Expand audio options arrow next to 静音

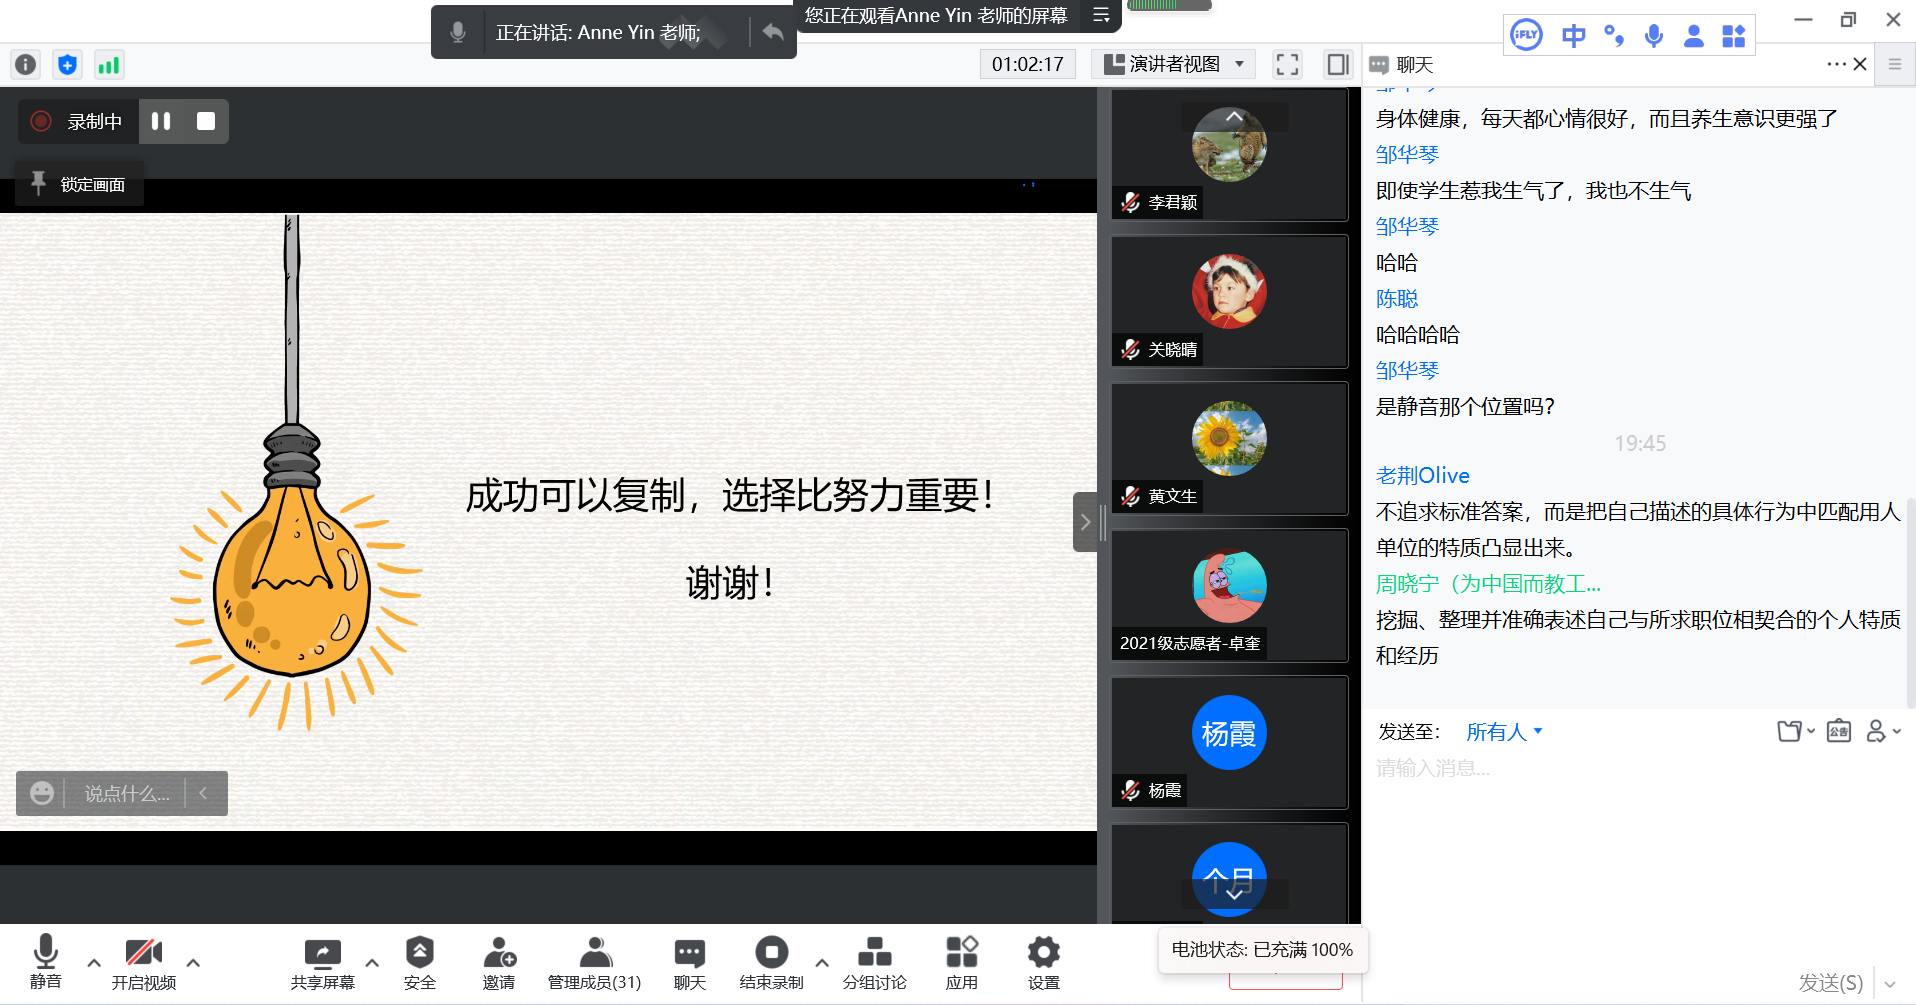coord(94,963)
